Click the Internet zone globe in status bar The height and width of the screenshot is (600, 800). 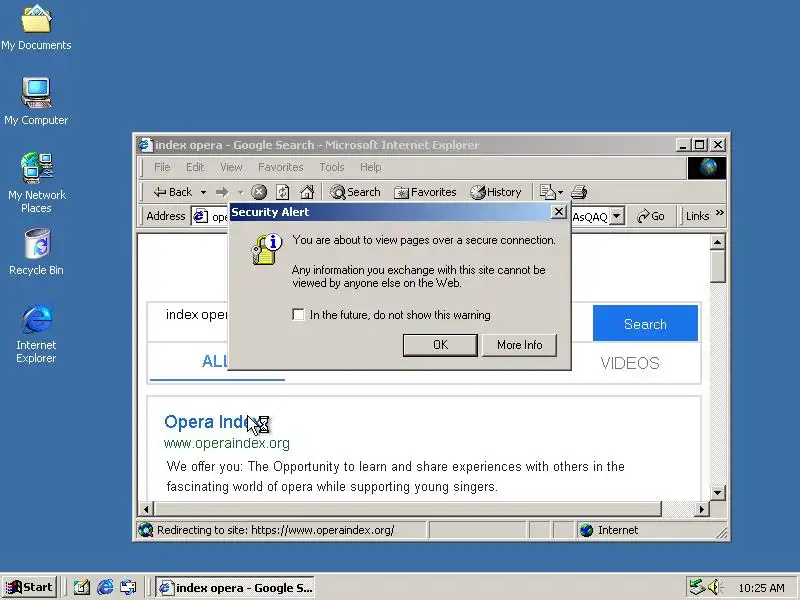[587, 530]
